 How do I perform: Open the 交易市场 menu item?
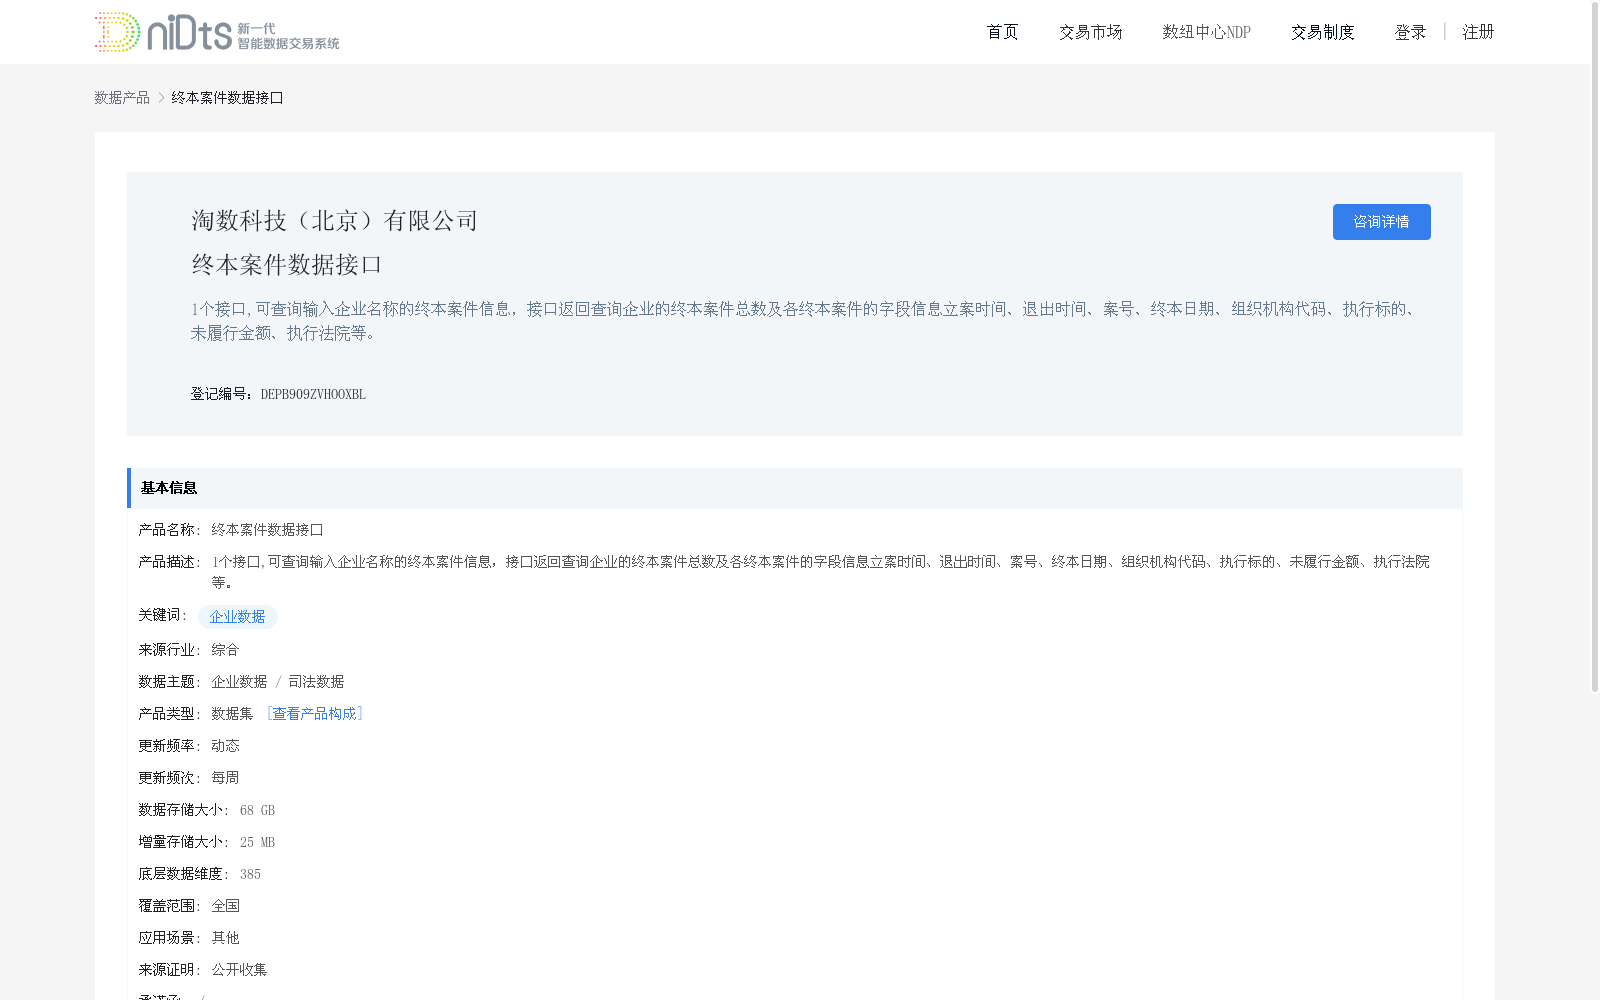[x=1090, y=32]
